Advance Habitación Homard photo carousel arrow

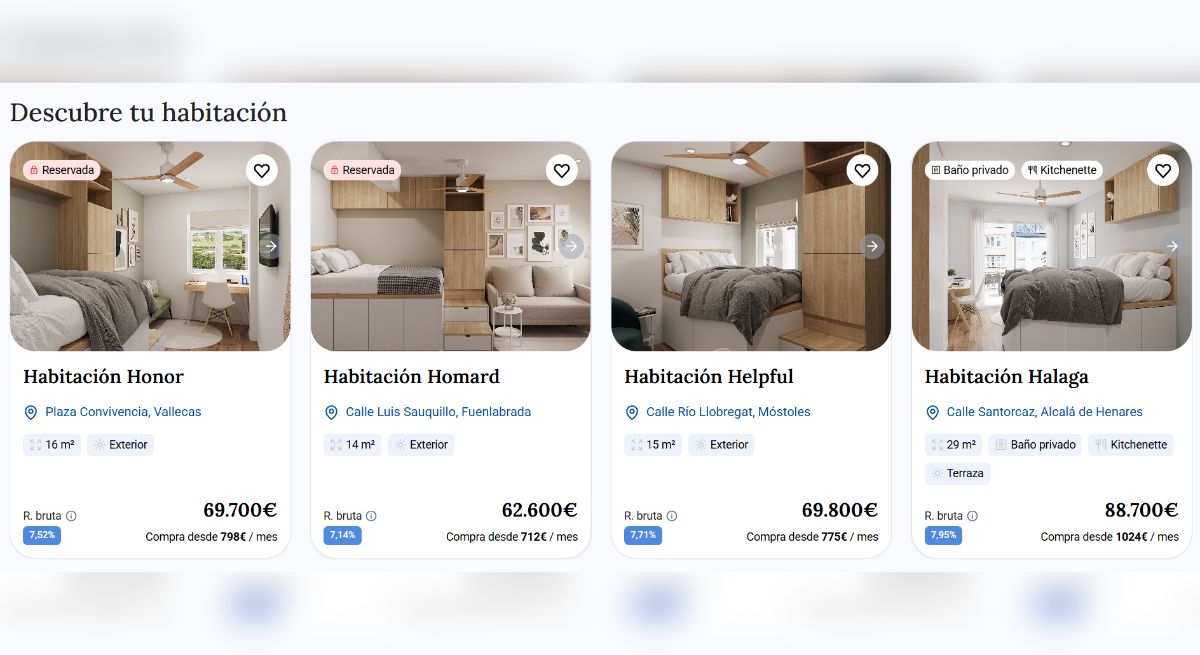click(571, 246)
